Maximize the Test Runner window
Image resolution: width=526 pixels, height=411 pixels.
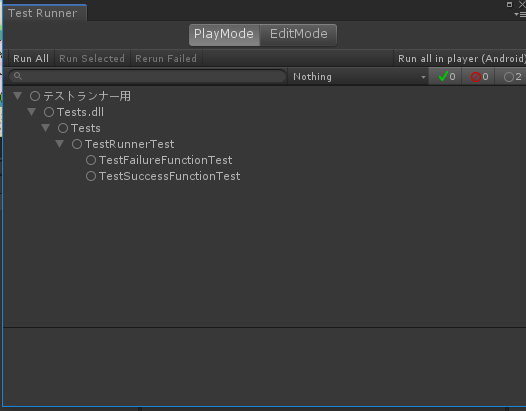pos(509,4)
